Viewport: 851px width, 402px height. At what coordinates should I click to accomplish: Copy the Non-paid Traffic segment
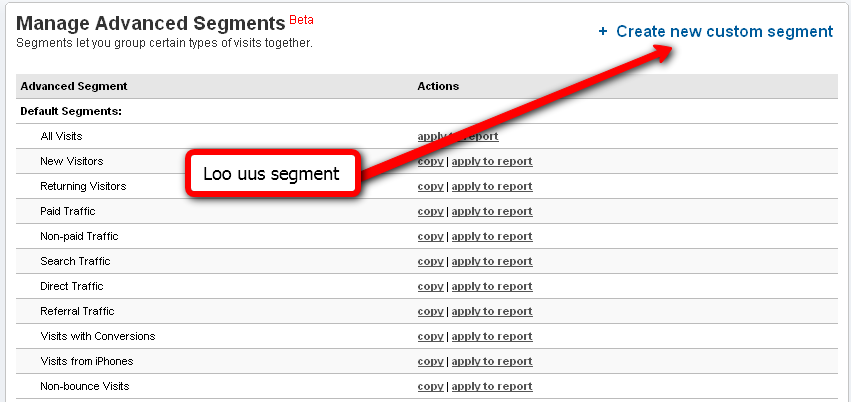[x=430, y=236]
